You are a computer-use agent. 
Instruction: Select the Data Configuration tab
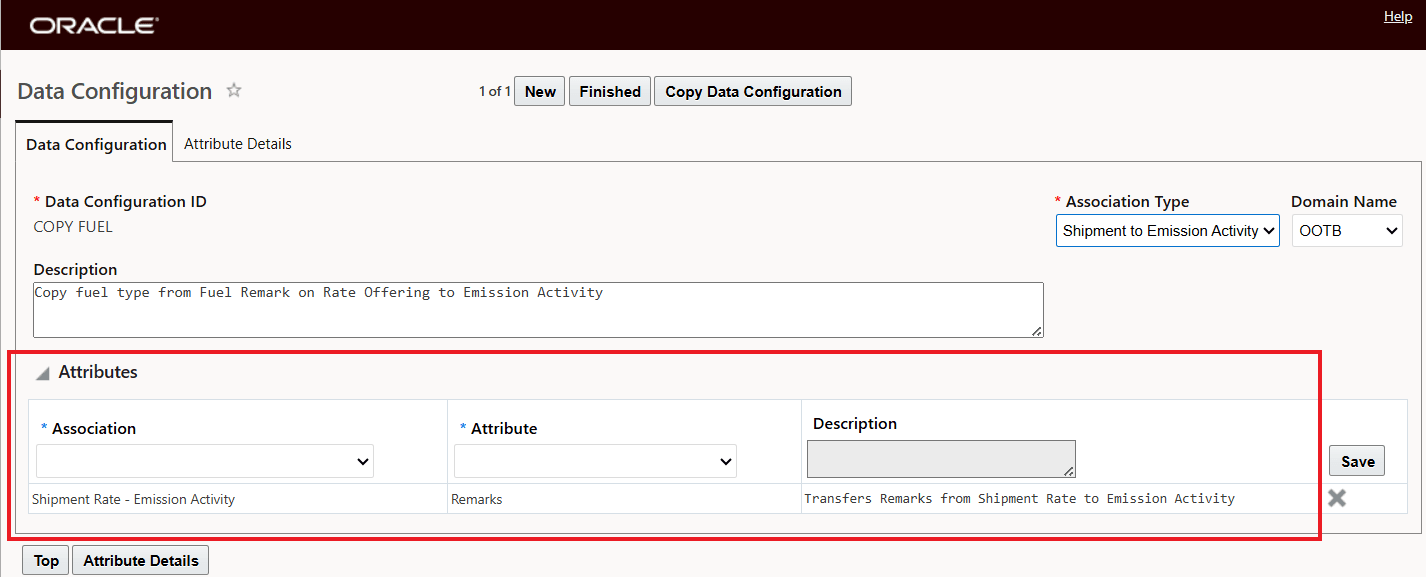[x=94, y=143]
